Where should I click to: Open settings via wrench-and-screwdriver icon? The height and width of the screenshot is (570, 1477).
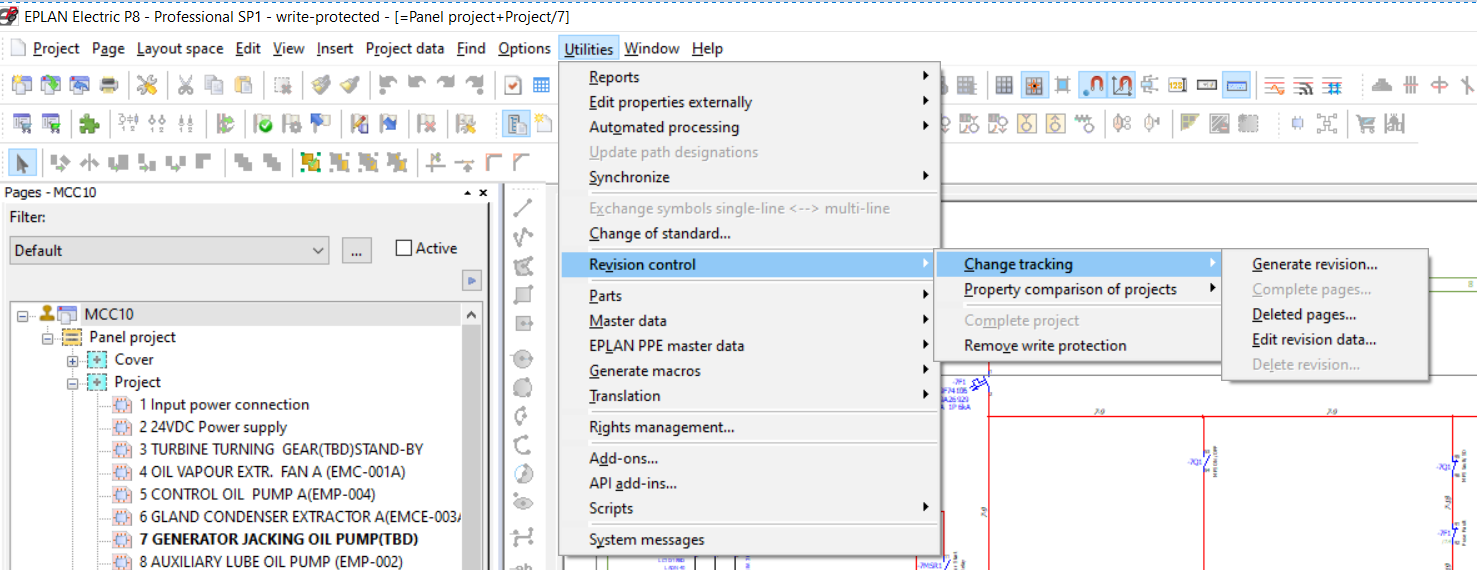click(x=147, y=85)
